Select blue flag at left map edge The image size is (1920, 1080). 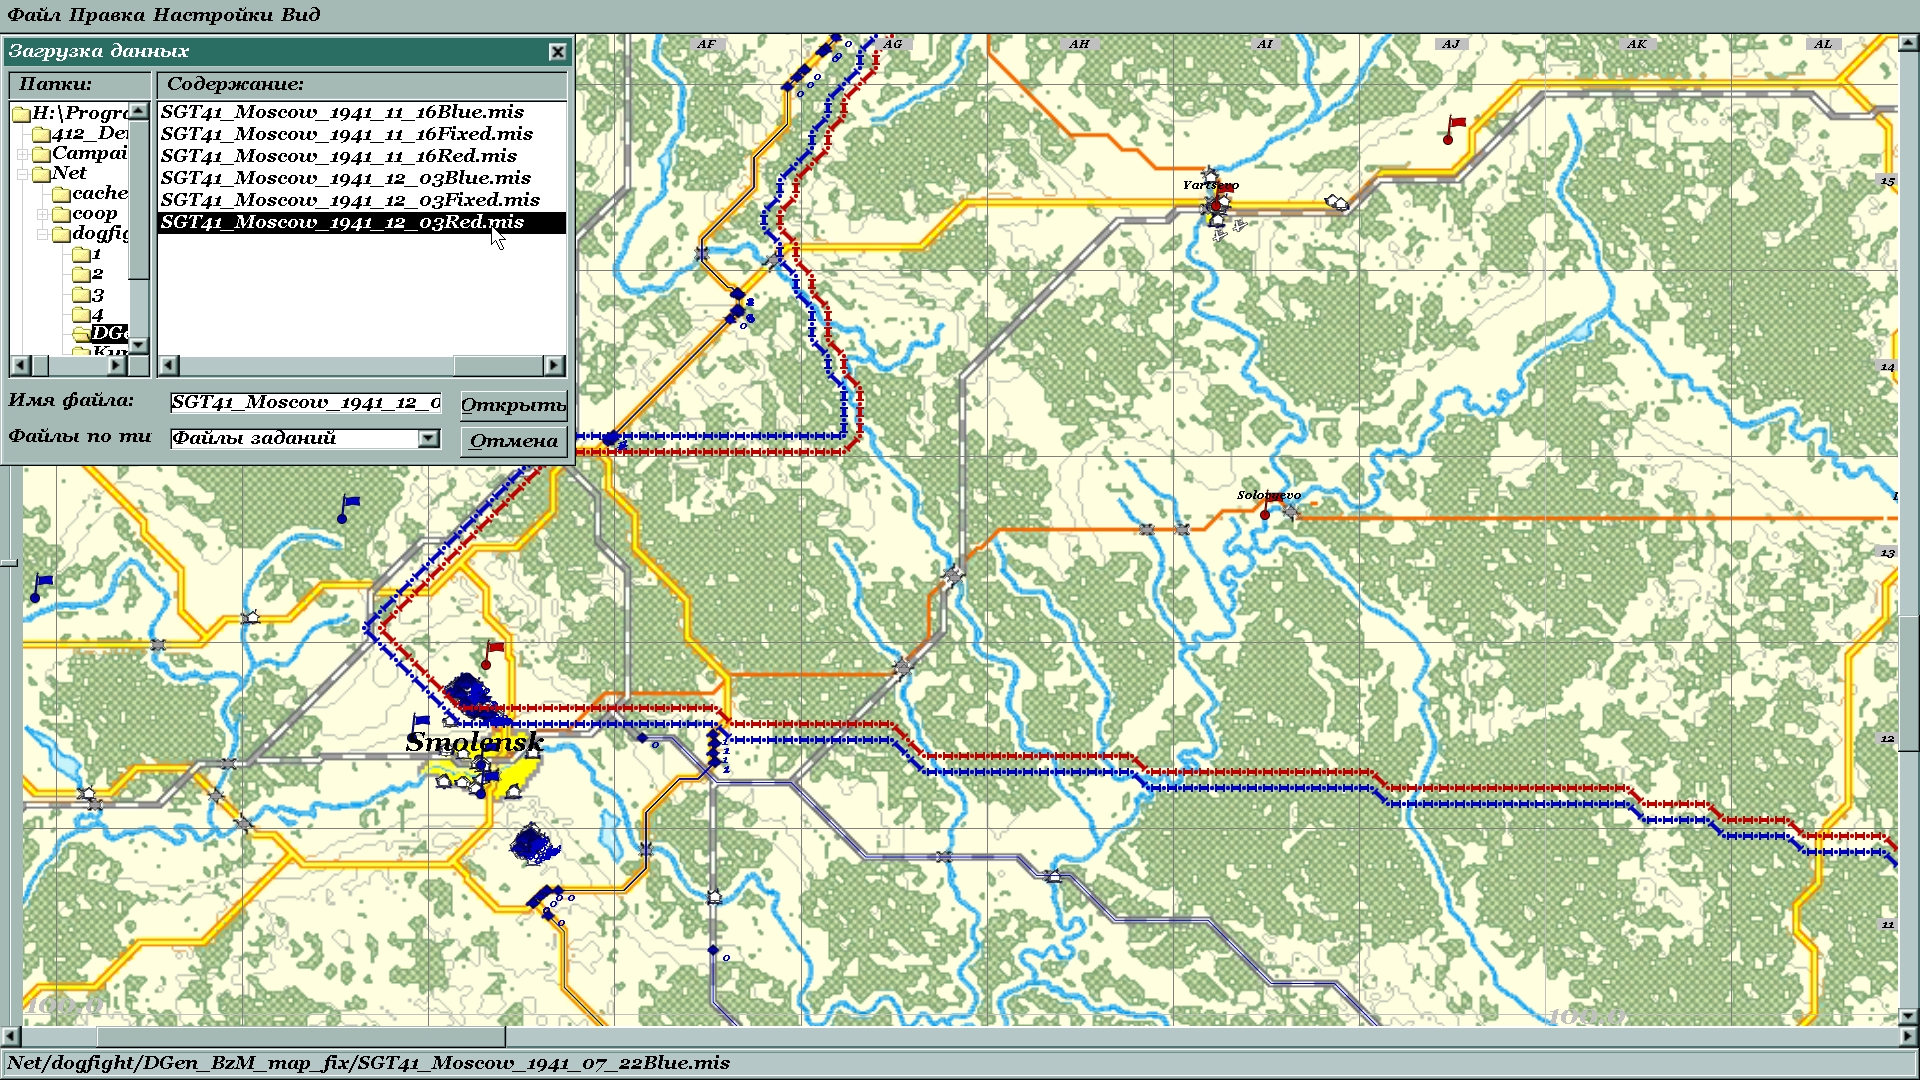[40, 587]
